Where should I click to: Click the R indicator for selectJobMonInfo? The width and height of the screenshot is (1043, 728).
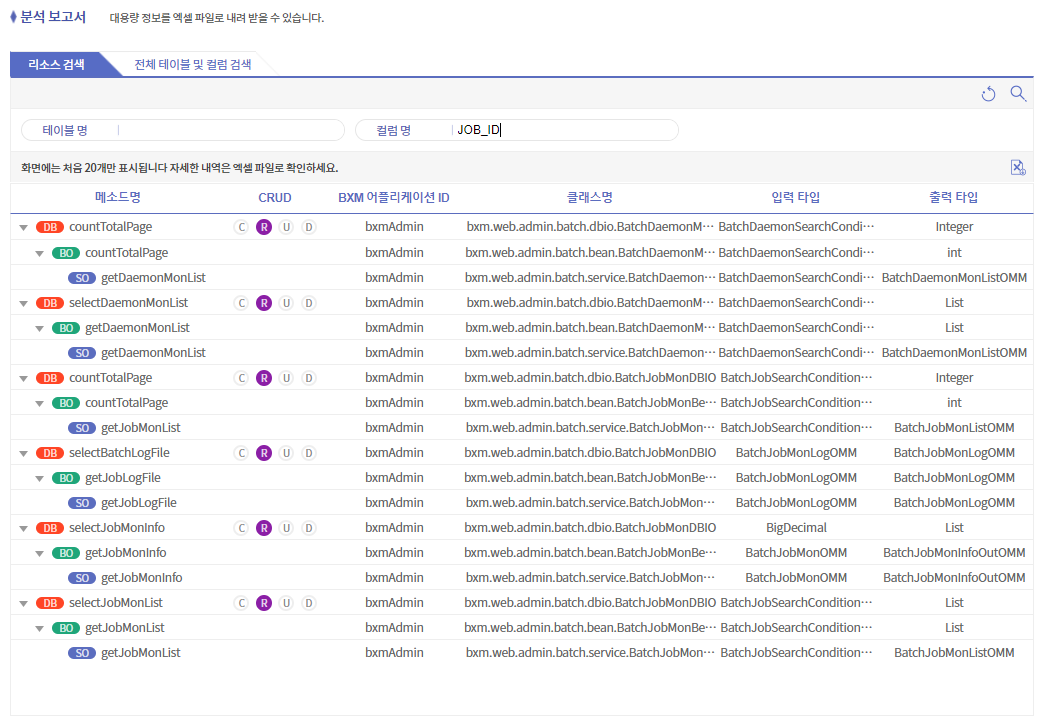coord(264,528)
